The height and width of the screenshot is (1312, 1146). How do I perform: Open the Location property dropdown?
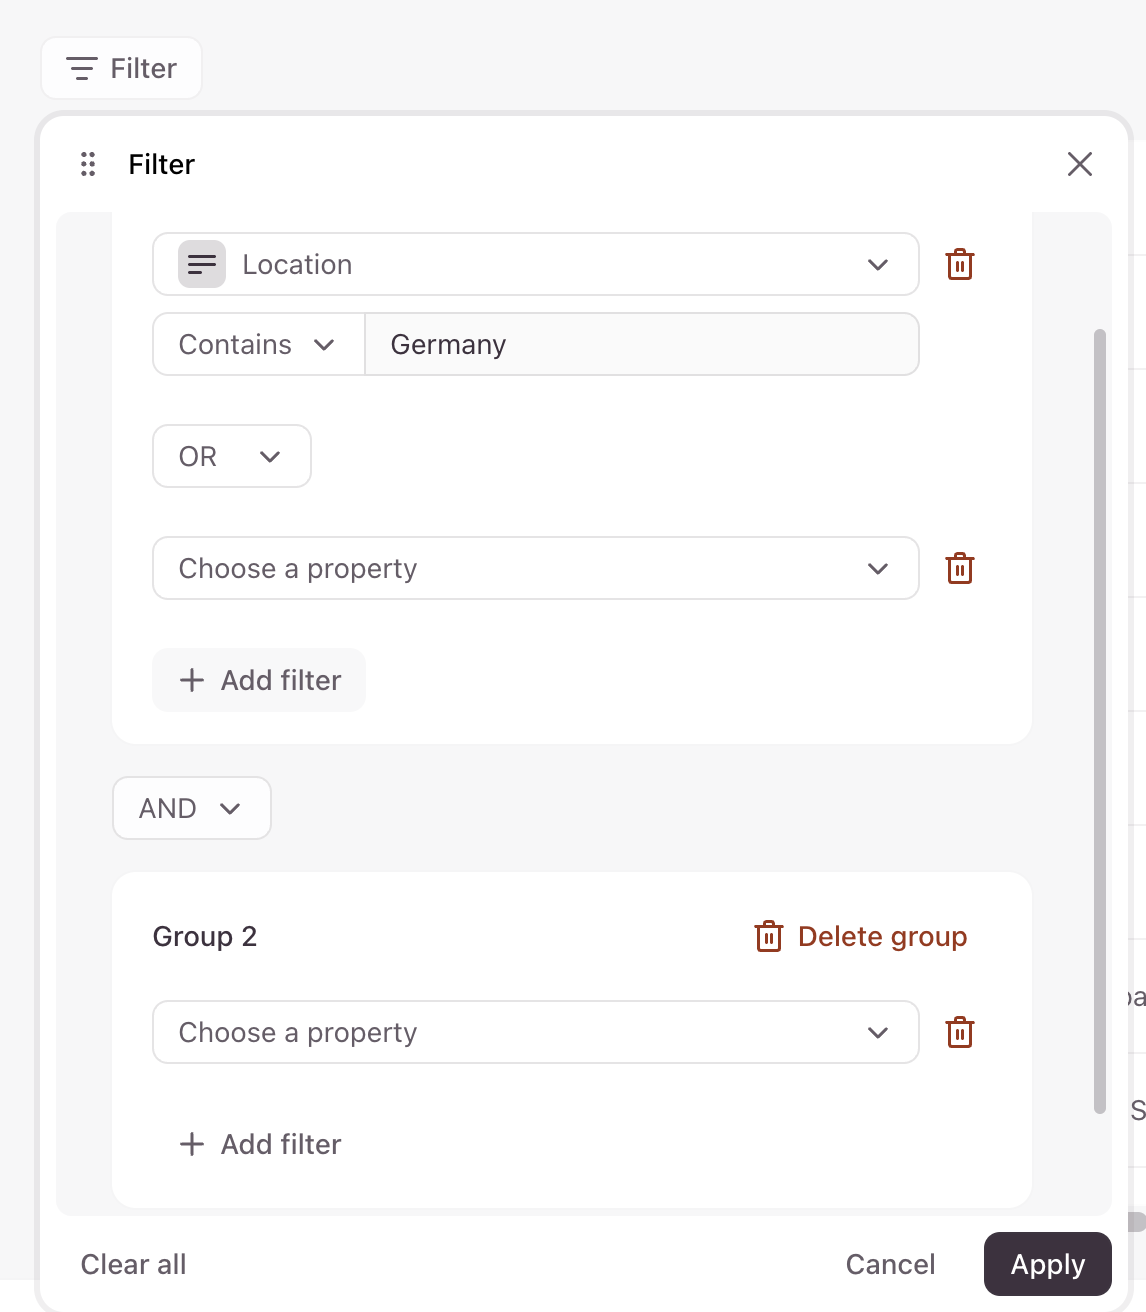click(x=535, y=265)
